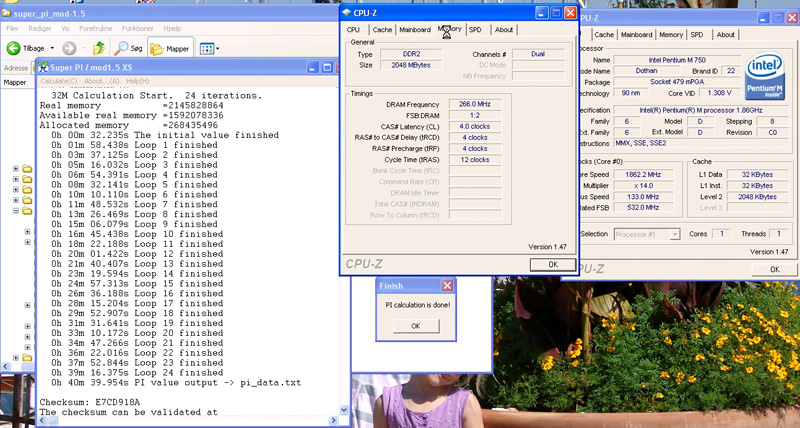Viewport: 800px width, 428px height.
Task: Switch to SPD tab in front CPU-Z
Action: tap(475, 30)
